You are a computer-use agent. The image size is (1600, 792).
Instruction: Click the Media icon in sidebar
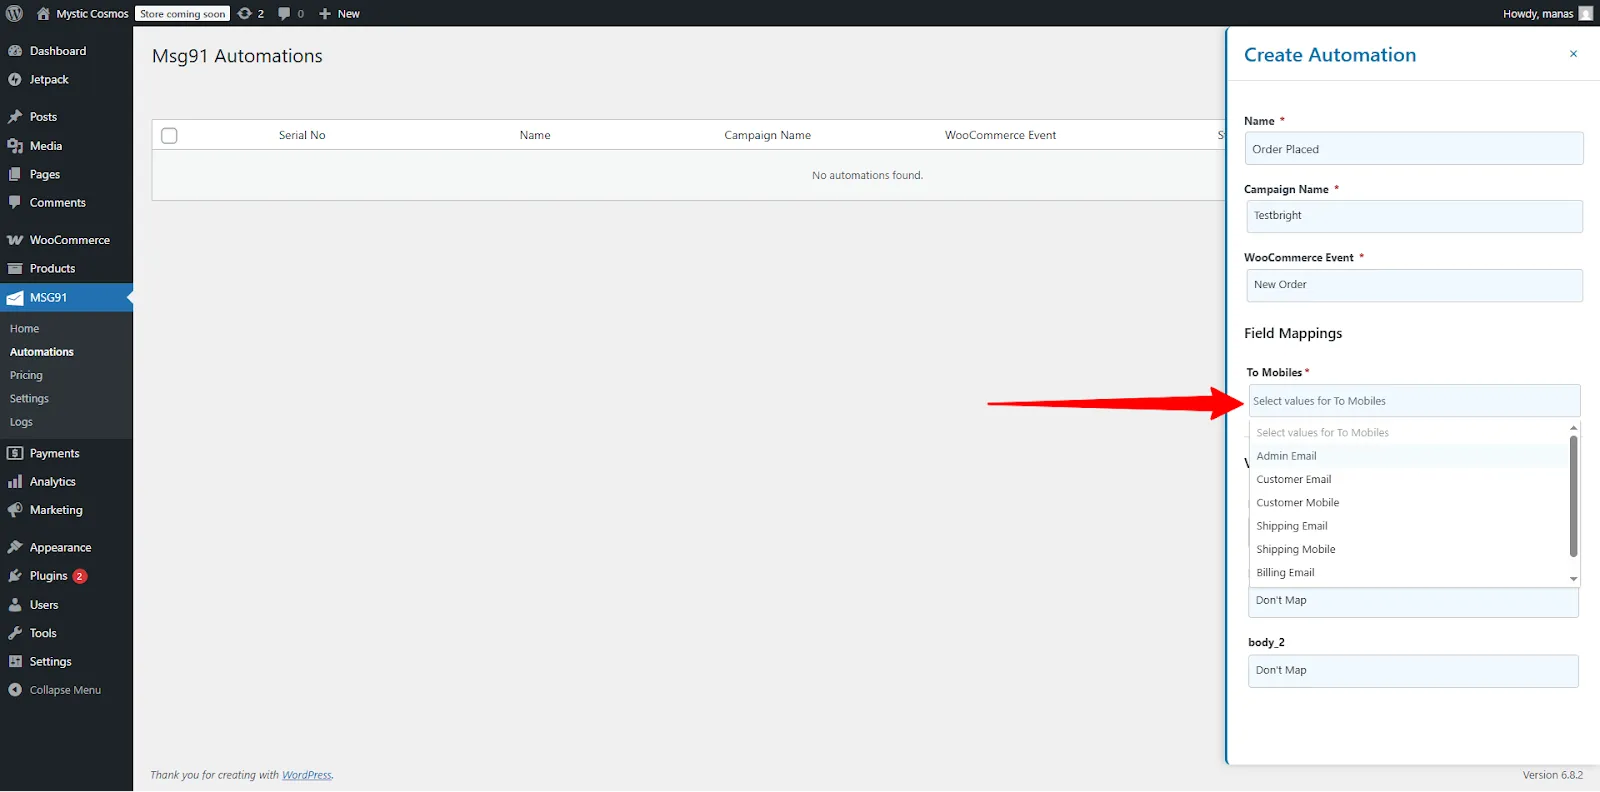coord(15,146)
